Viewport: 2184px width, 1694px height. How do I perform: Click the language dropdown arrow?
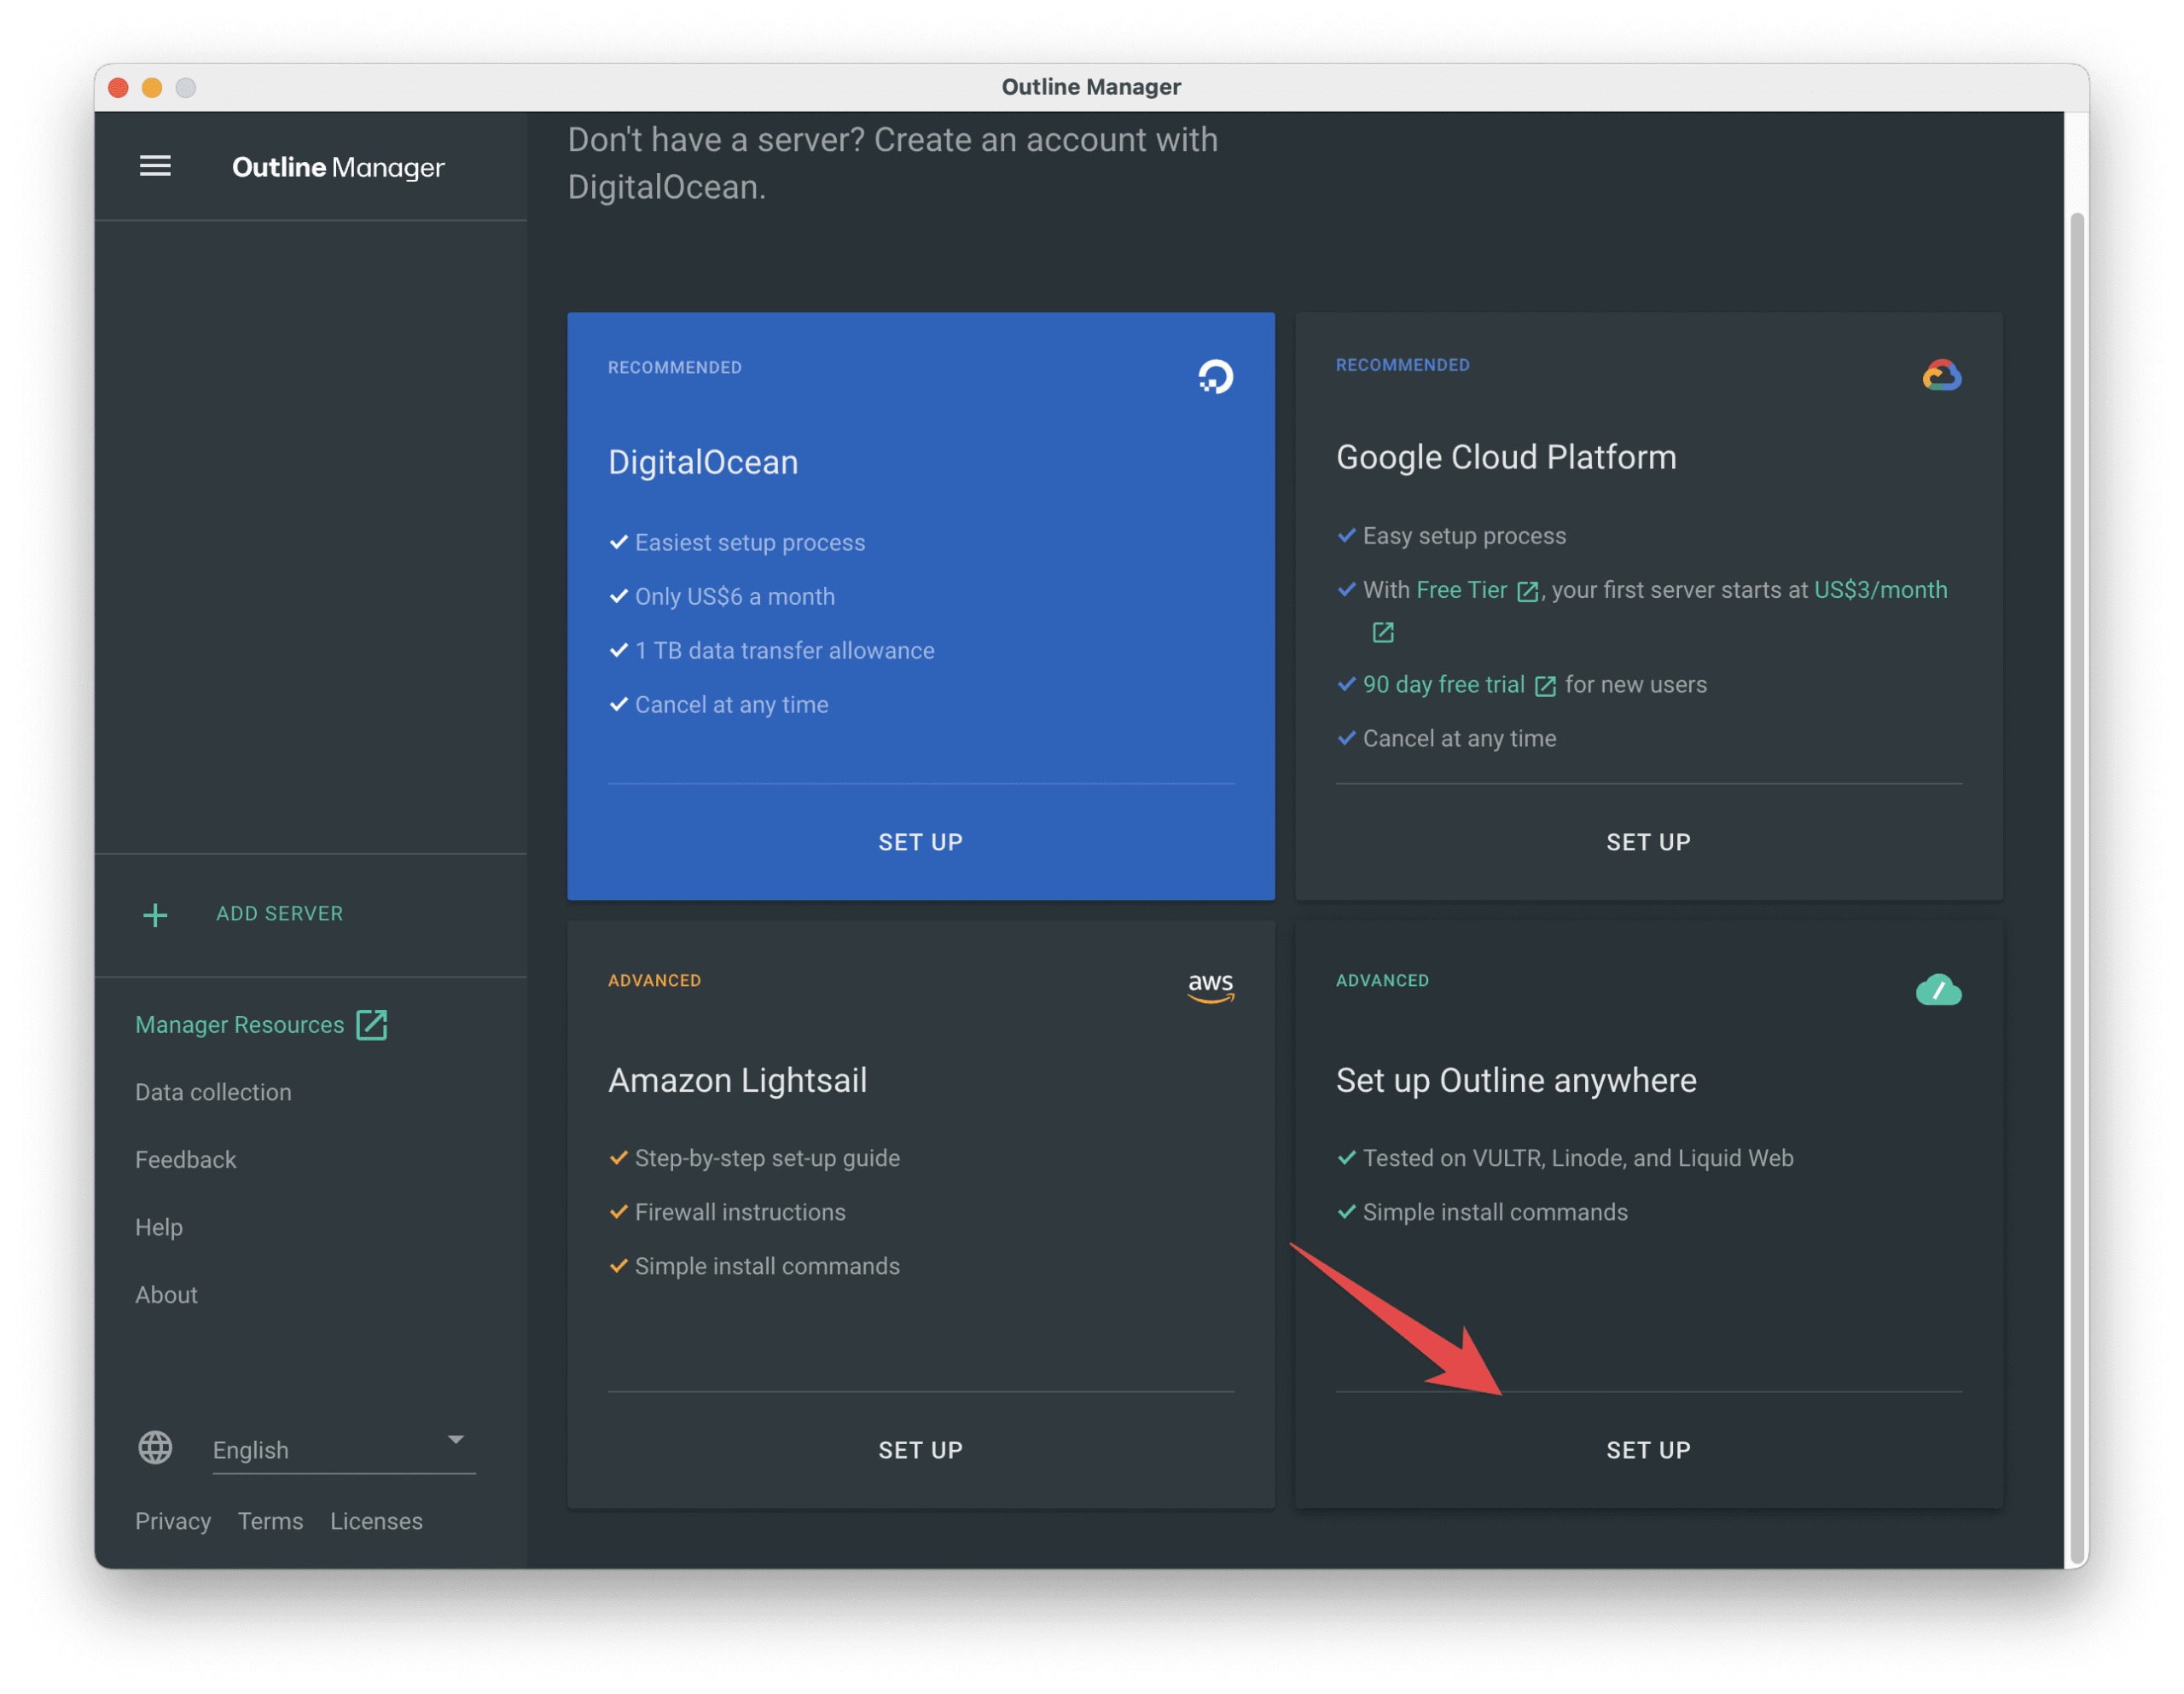point(456,1439)
